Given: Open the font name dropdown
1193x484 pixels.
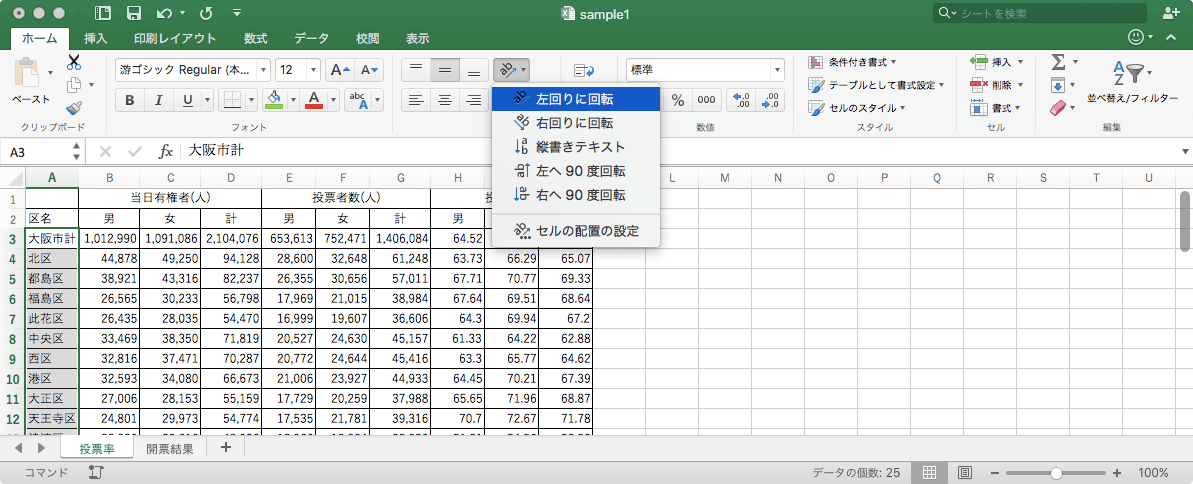Looking at the screenshot, I should (x=264, y=70).
